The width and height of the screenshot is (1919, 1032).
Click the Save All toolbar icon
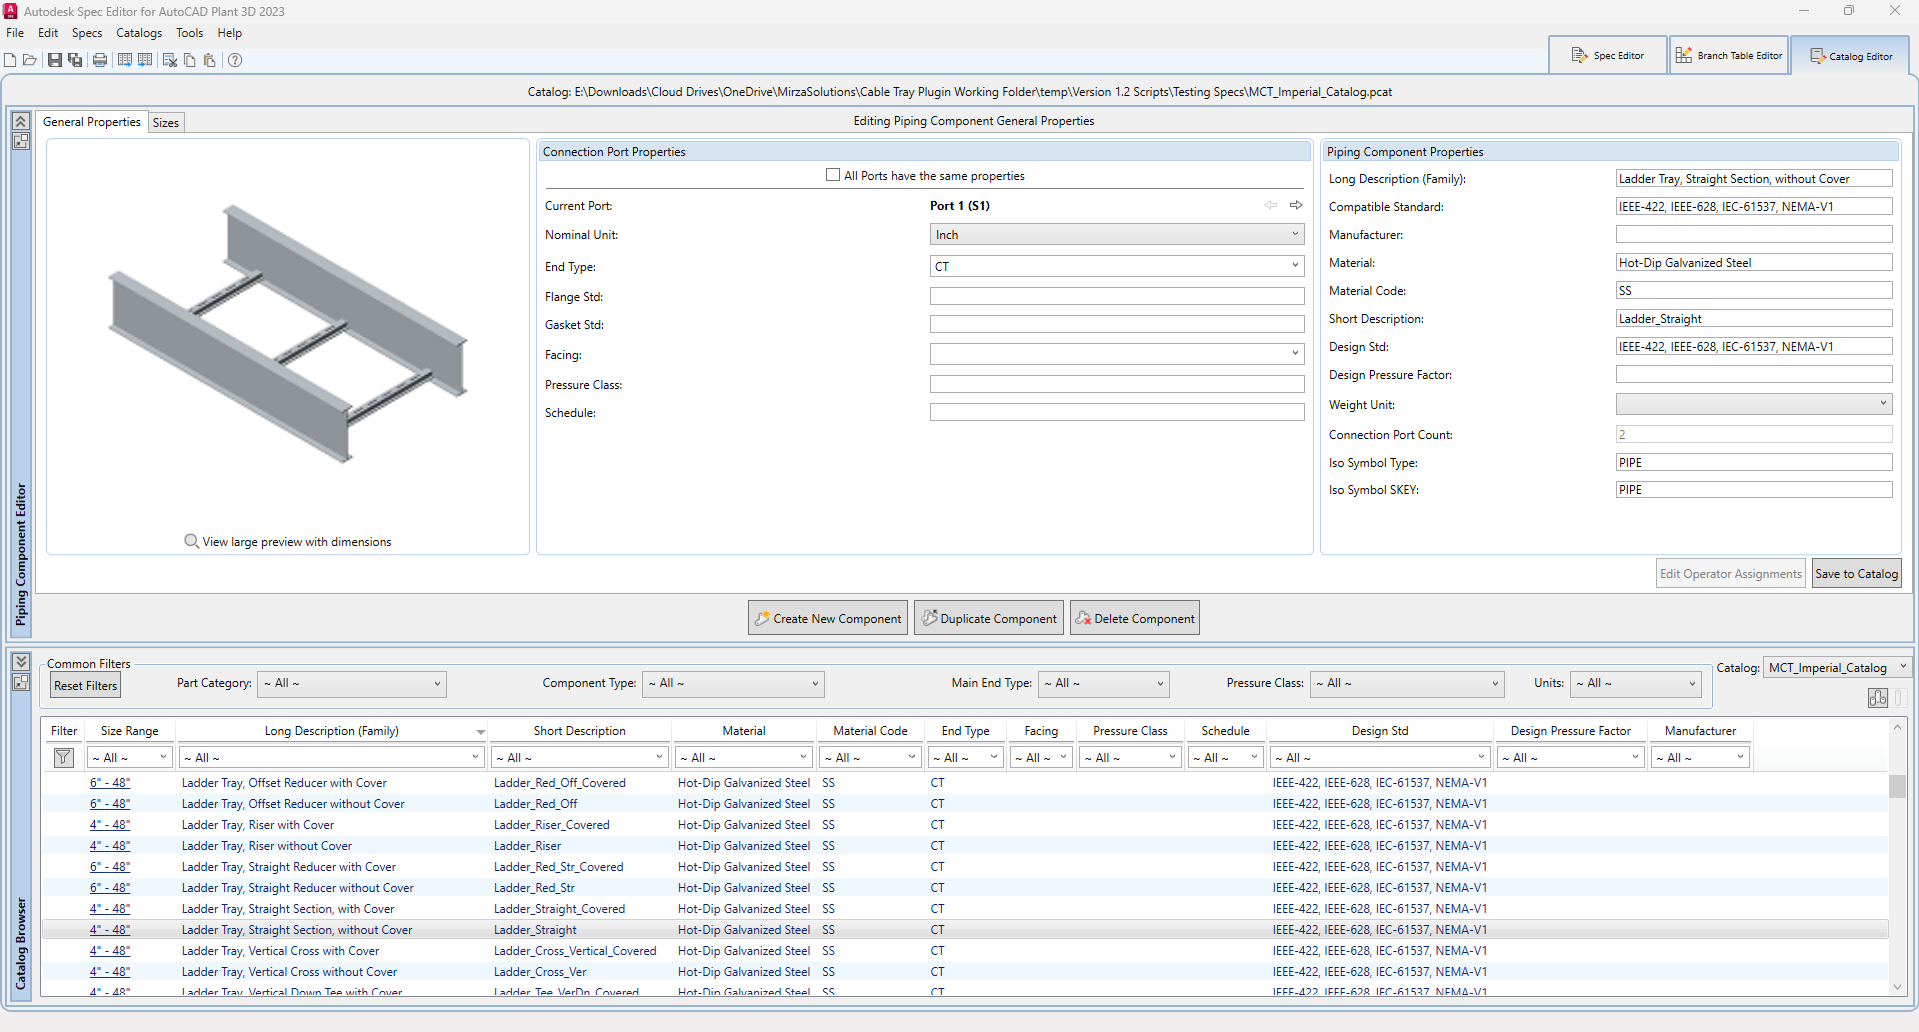[75, 60]
